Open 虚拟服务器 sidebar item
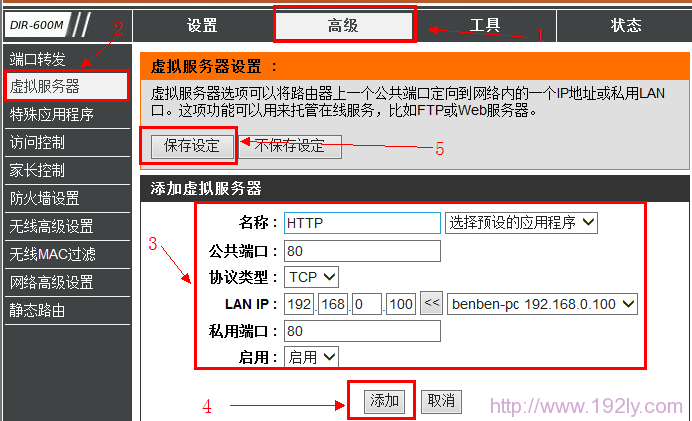Image resolution: width=692 pixels, height=421 pixels. [x=45, y=86]
